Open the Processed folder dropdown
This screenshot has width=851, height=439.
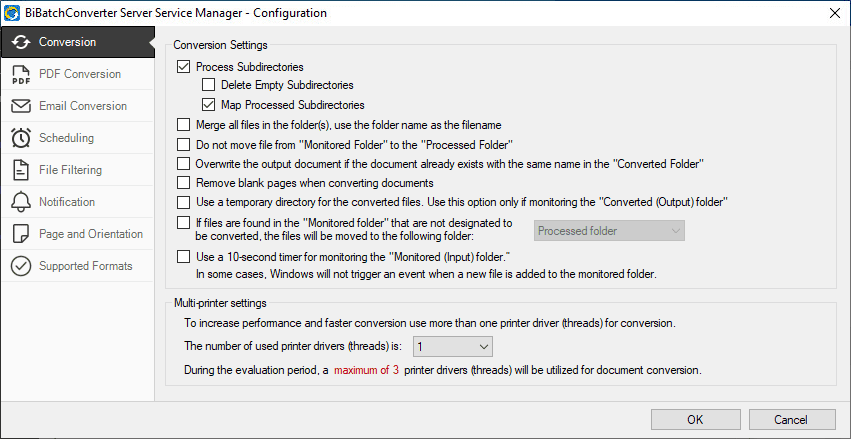click(609, 231)
